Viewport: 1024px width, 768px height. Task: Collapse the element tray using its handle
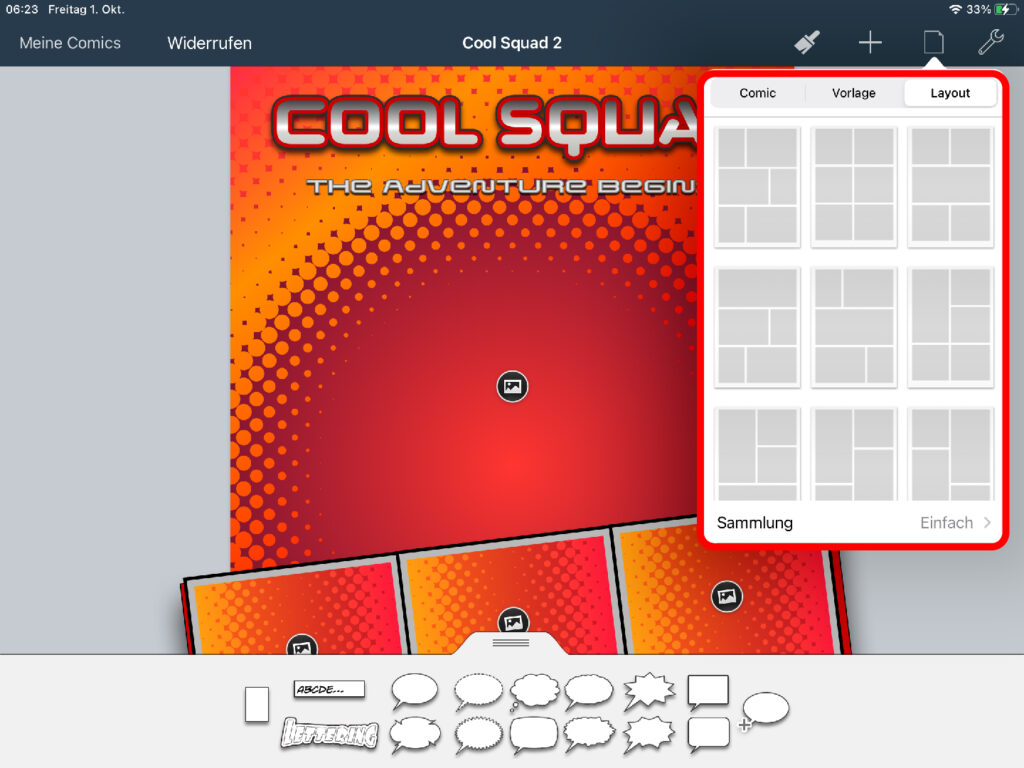click(x=511, y=643)
